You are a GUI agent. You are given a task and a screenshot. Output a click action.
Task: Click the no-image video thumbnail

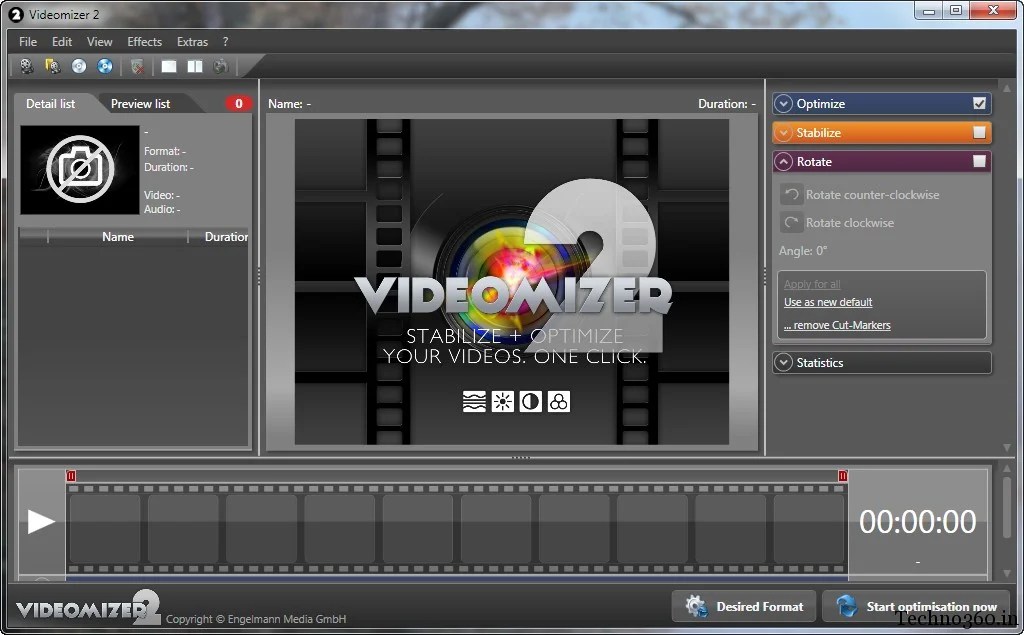click(80, 170)
